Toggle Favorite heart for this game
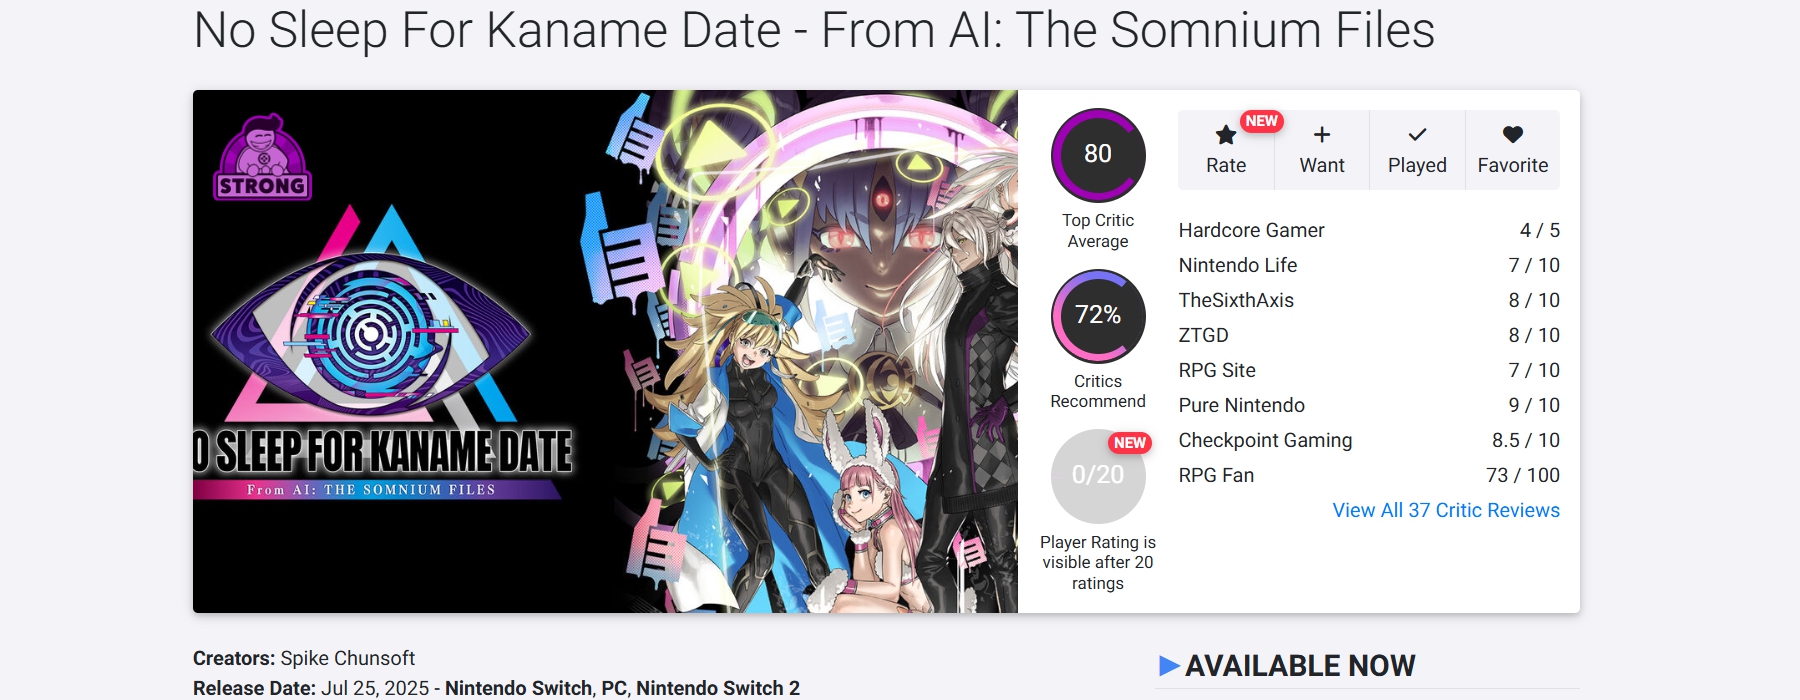1800x700 pixels. click(x=1512, y=150)
